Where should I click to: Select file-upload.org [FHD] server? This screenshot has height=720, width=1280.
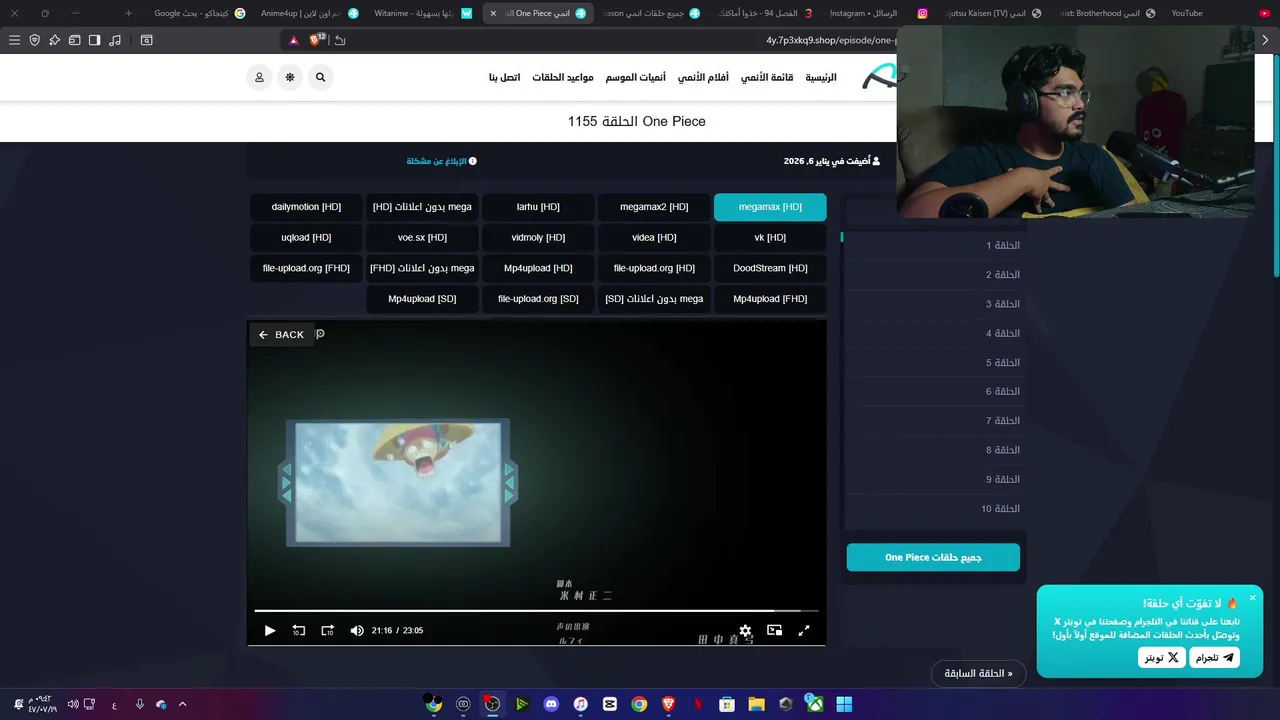pos(306,268)
